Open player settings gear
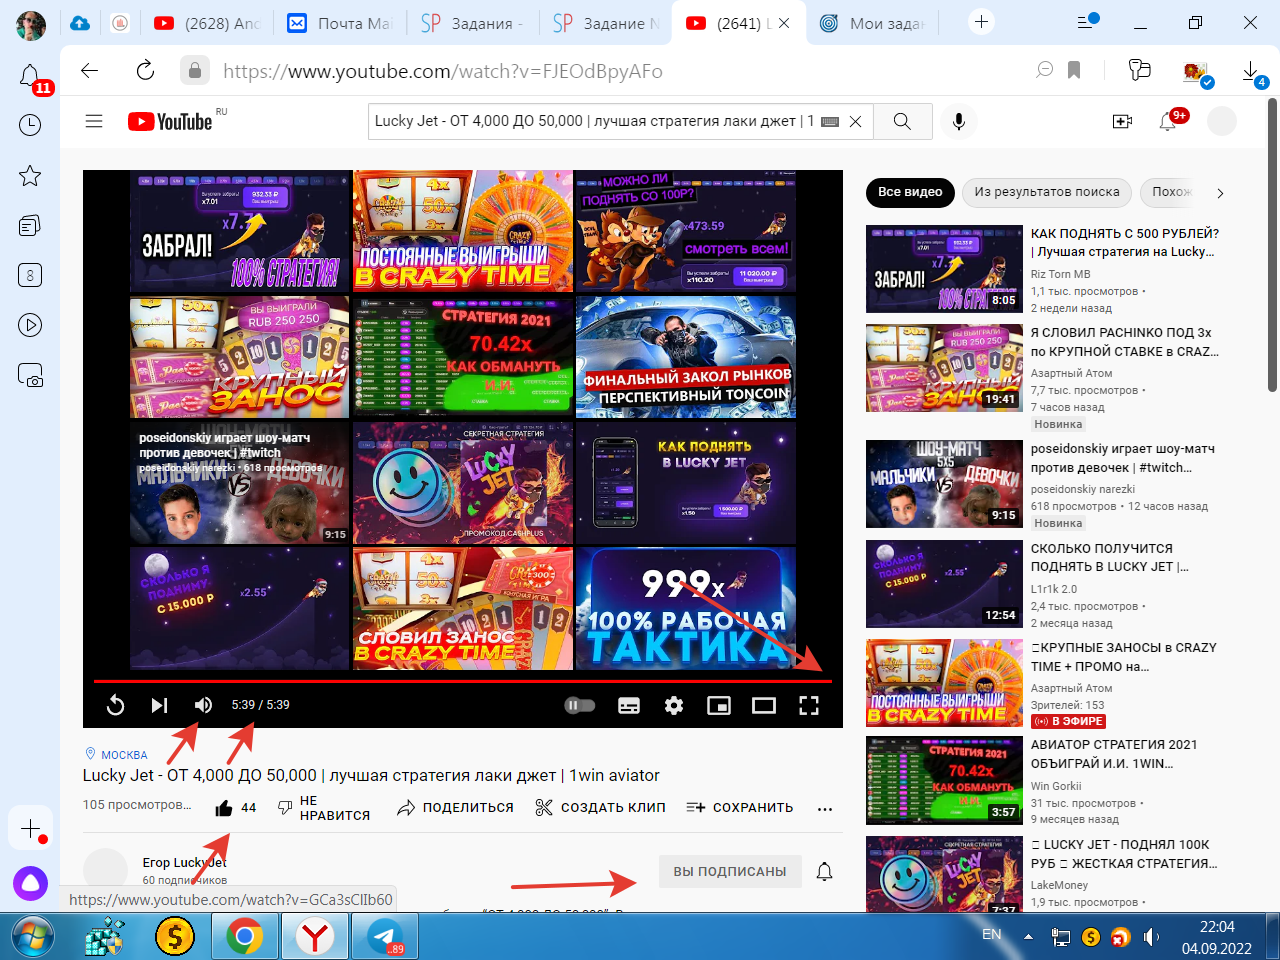This screenshot has width=1280, height=960. coord(674,705)
